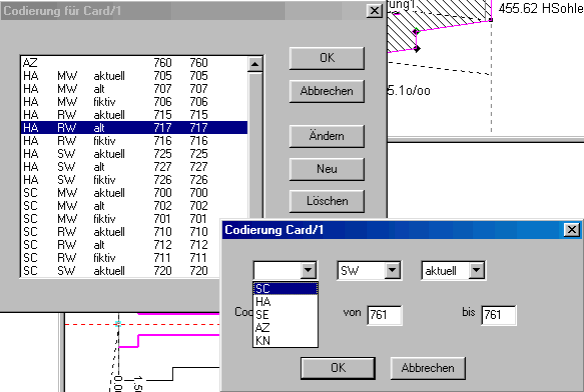Click the 455.62 HSohle label in drawing
The height and width of the screenshot is (392, 584).
click(x=541, y=8)
